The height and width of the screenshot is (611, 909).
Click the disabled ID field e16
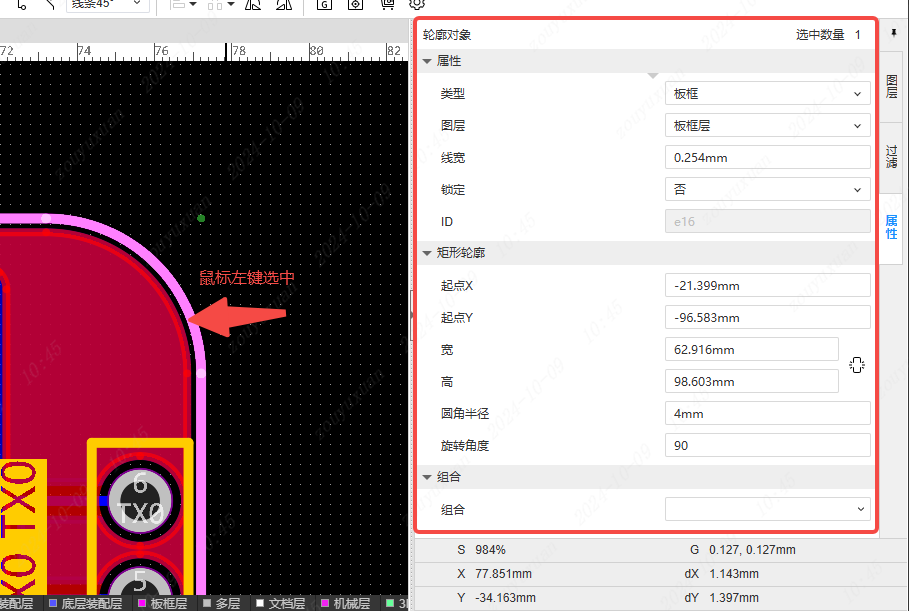coord(768,221)
